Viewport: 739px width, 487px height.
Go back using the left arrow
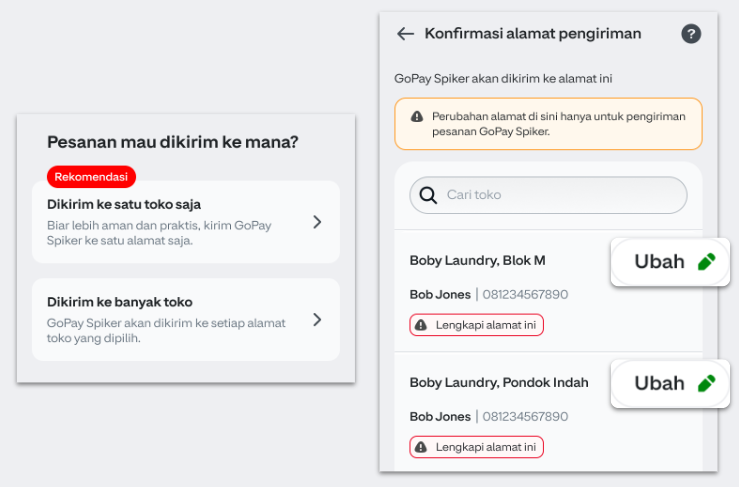pos(405,34)
